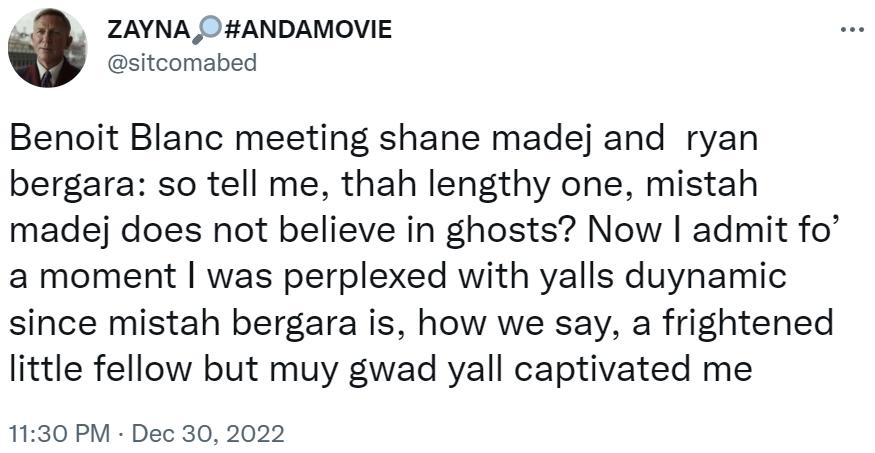Open the ZAYNA display name profile
Image resolution: width=875 pixels, height=453 pixels.
[x=148, y=29]
